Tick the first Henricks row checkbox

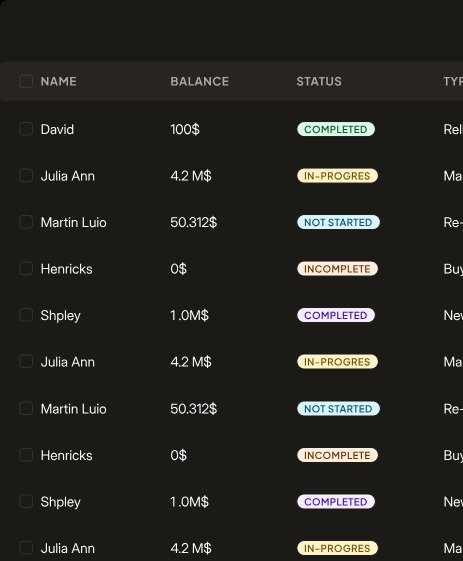pyautogui.click(x=26, y=268)
